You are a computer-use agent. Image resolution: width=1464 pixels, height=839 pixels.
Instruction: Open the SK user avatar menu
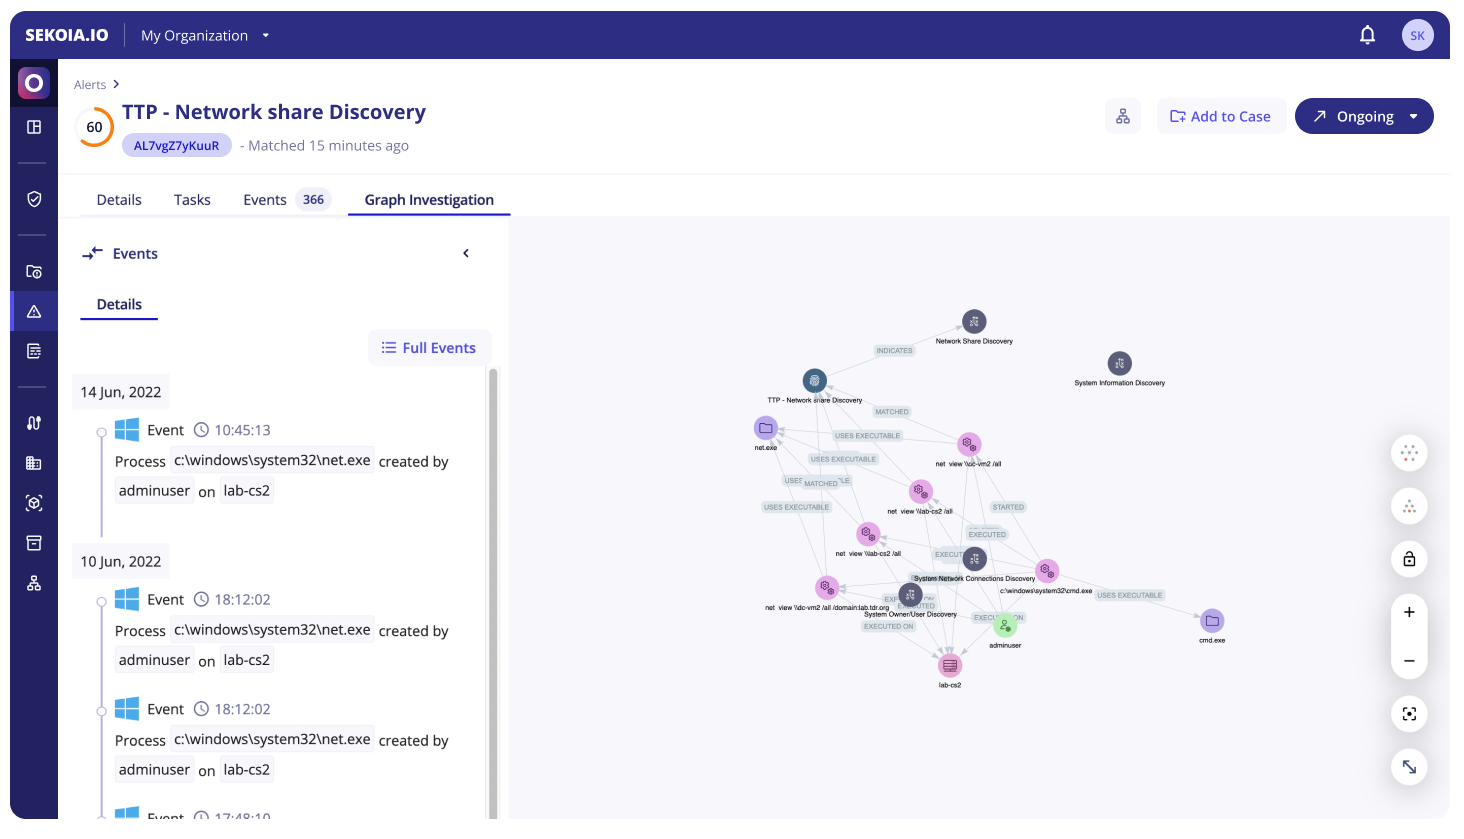pyautogui.click(x=1417, y=35)
